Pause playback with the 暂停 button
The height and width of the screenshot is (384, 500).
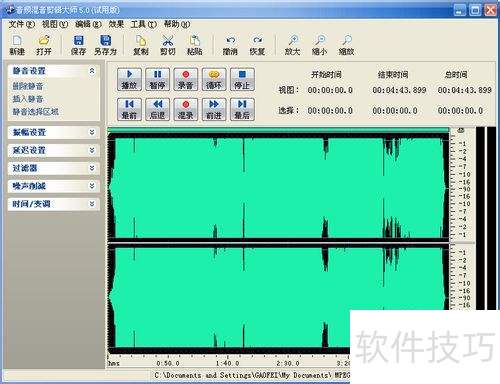(157, 79)
